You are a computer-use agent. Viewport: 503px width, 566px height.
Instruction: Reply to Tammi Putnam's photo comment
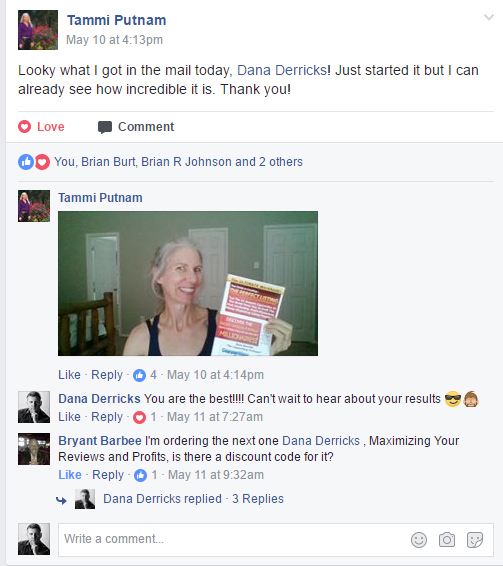[x=107, y=375]
